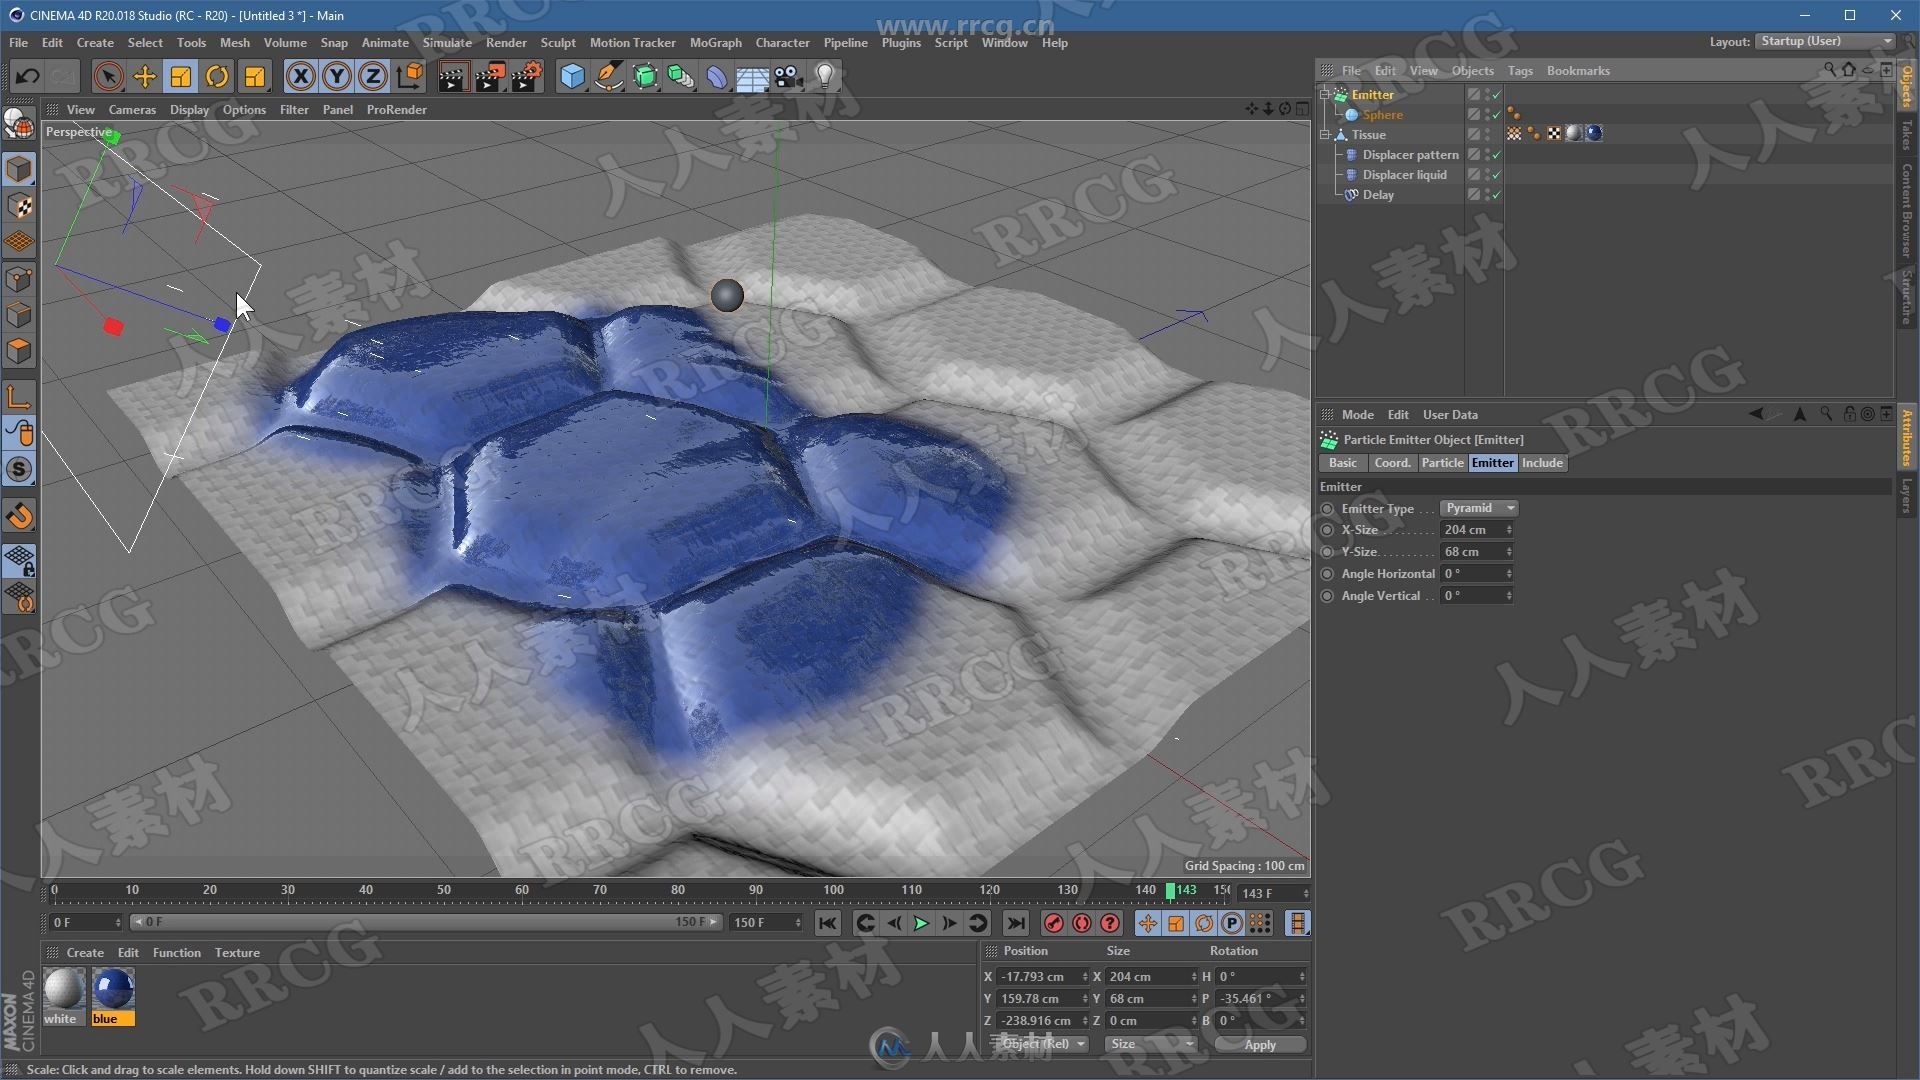
Task: Step the Angle Horizontal spinner
Action: click(1509, 574)
